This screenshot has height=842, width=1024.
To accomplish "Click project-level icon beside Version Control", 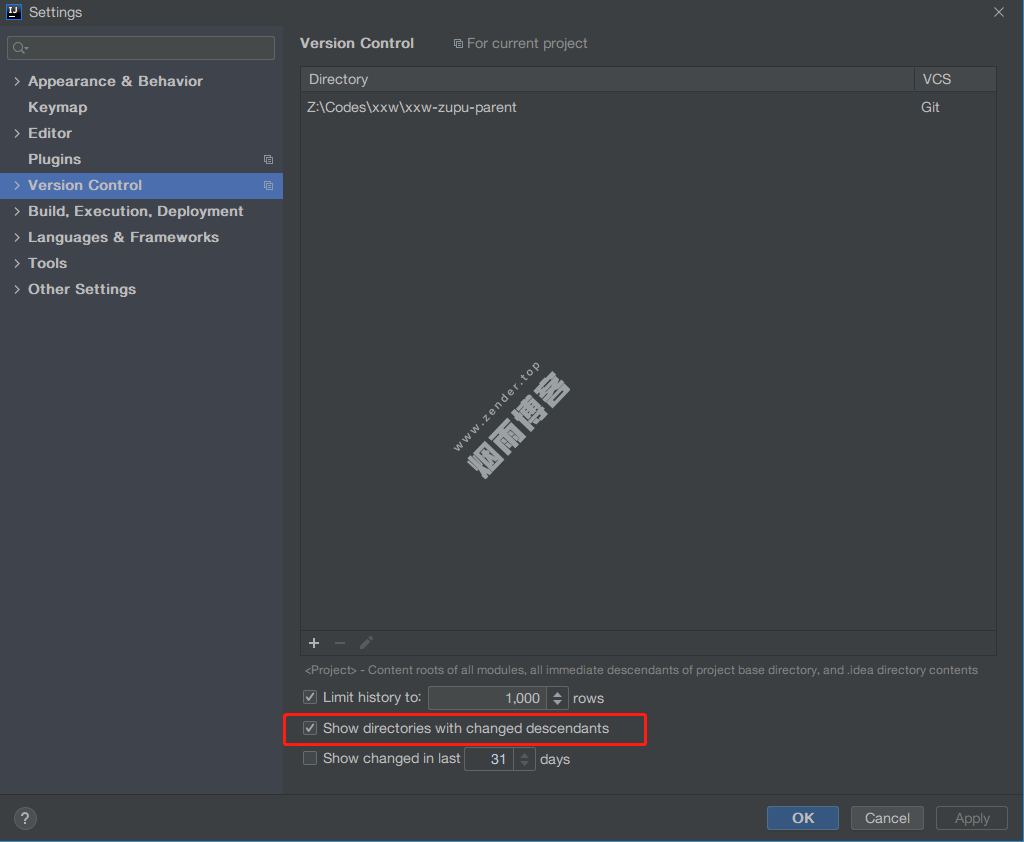I will pyautogui.click(x=268, y=185).
